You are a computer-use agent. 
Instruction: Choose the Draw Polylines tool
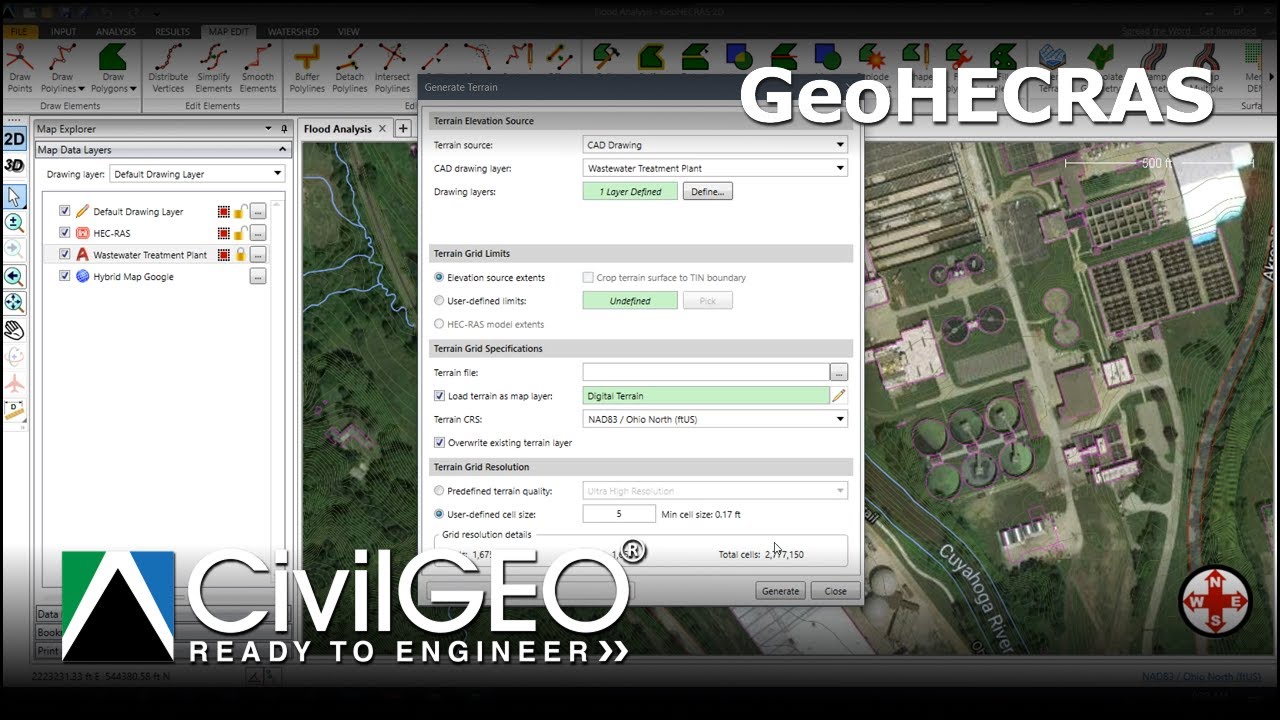(x=62, y=68)
